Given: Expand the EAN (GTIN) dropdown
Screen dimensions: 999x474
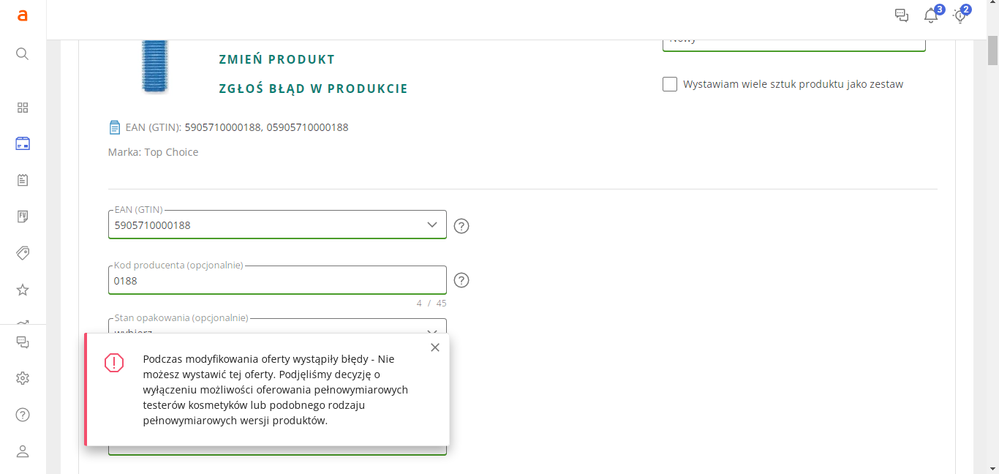Looking at the screenshot, I should pyautogui.click(x=432, y=225).
